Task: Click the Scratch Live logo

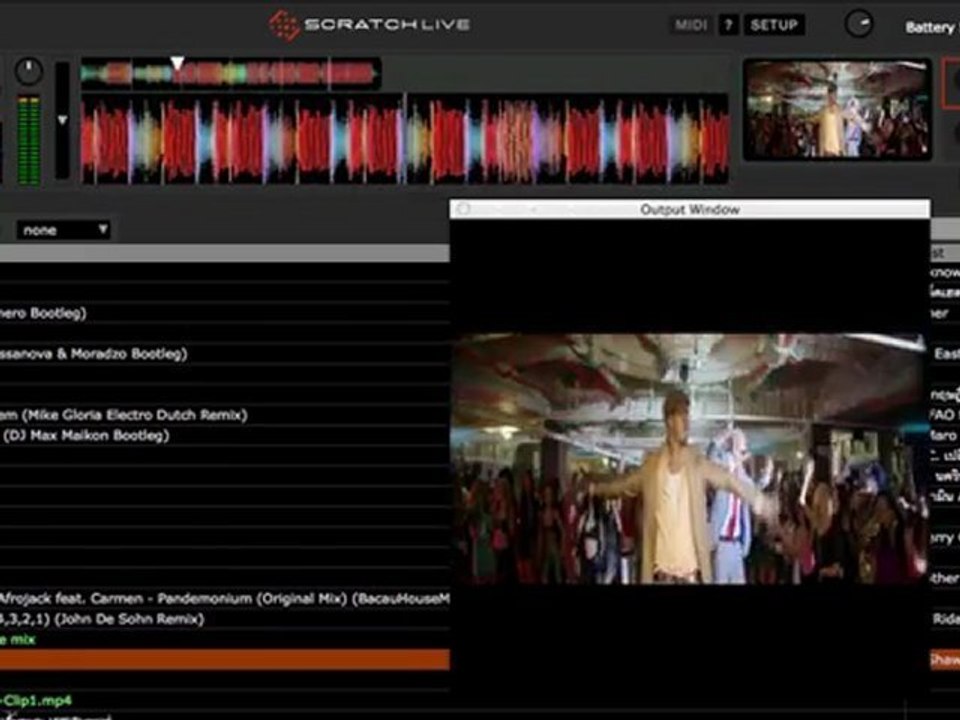Action: click(x=369, y=24)
